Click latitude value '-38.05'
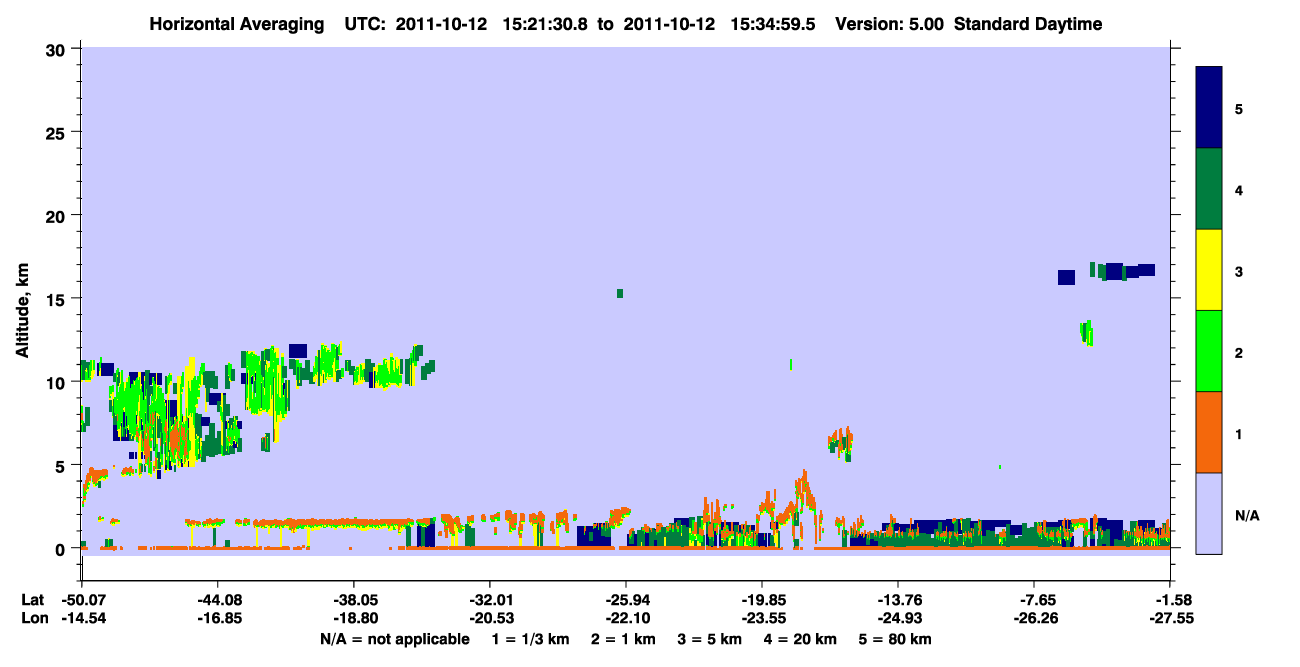Image resolution: width=1300 pixels, height=667 pixels. click(x=353, y=600)
